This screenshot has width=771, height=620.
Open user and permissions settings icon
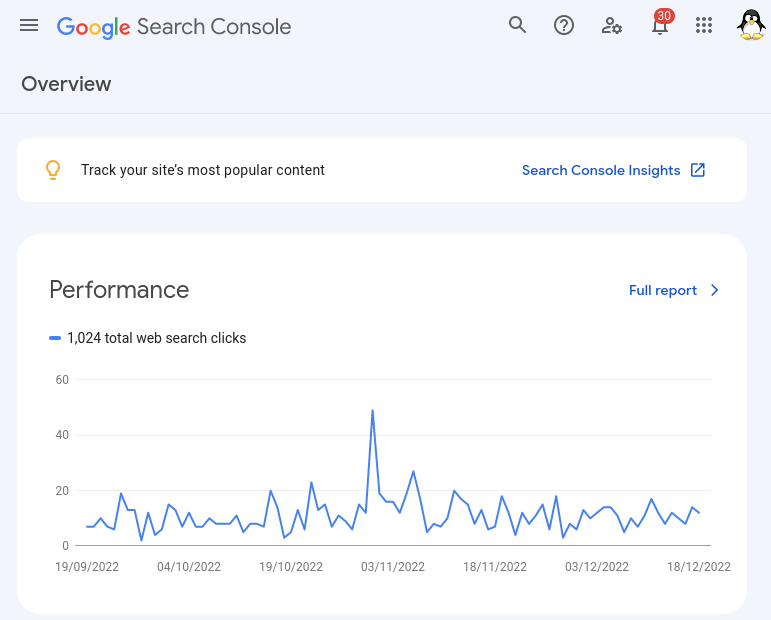coord(611,25)
